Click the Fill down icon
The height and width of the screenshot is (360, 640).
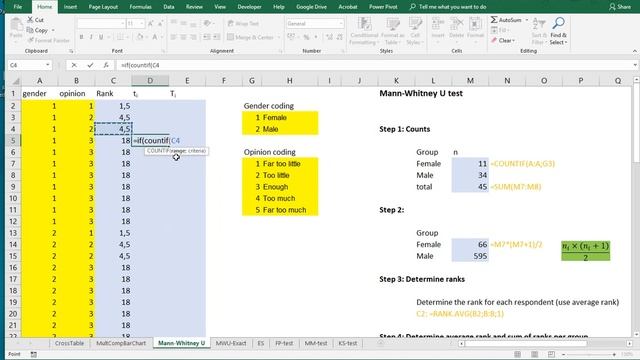tap(494, 30)
